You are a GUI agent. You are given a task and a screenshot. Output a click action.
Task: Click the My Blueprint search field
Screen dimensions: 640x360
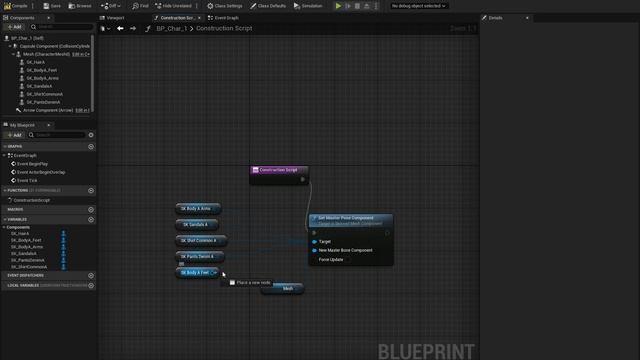coord(57,135)
